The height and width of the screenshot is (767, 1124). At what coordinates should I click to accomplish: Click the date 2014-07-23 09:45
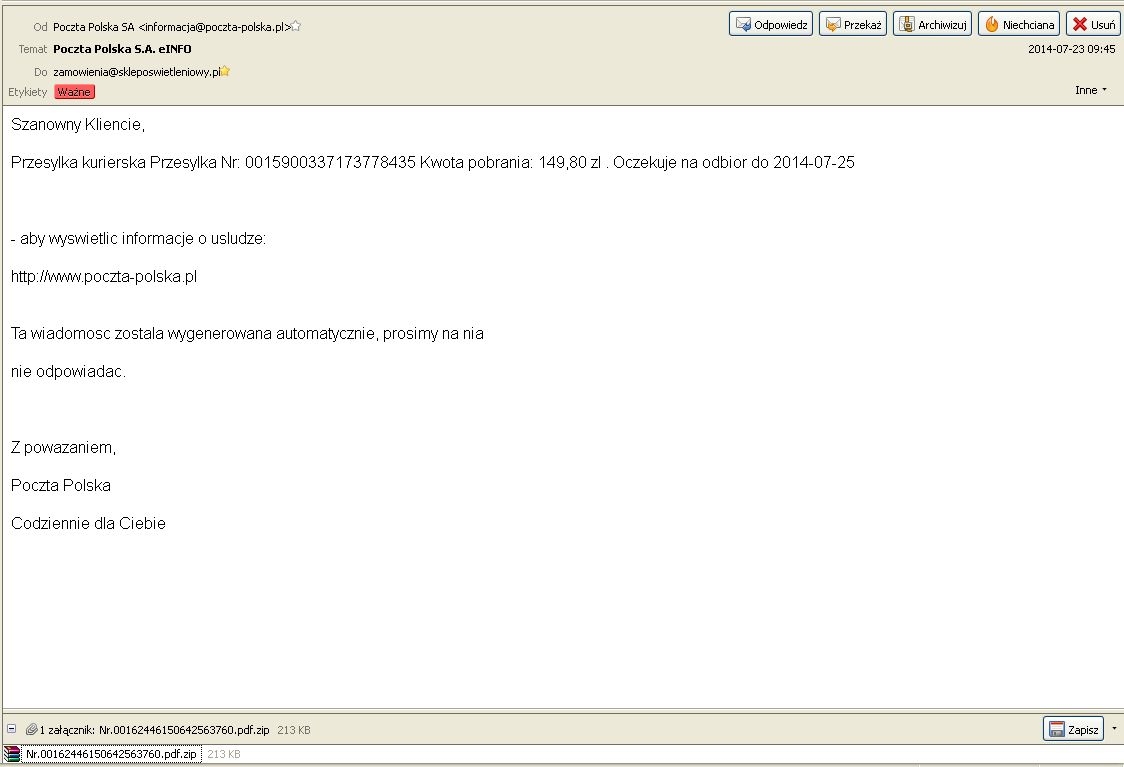(x=1072, y=49)
